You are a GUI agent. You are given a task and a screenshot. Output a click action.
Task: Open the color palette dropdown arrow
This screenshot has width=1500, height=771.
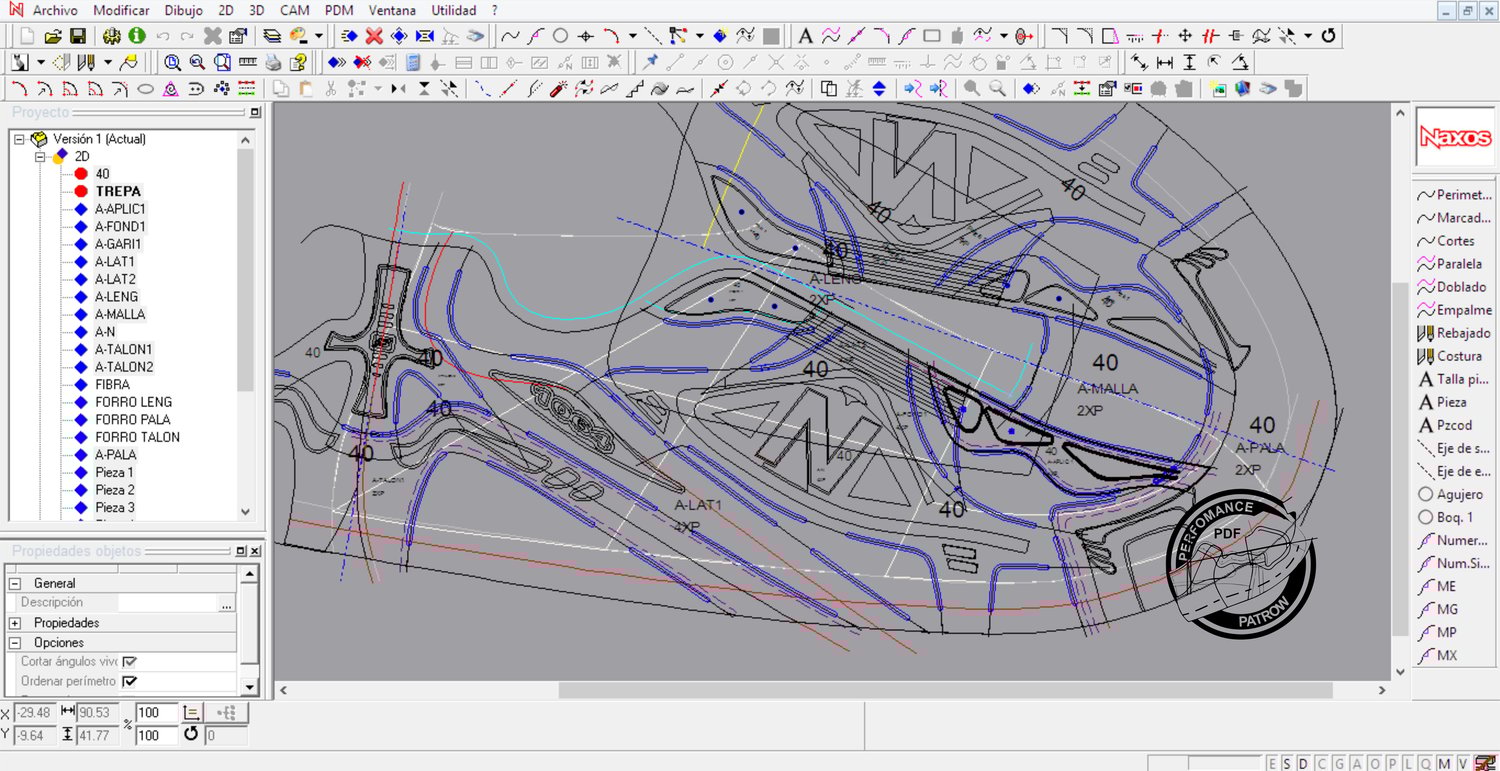(x=319, y=36)
